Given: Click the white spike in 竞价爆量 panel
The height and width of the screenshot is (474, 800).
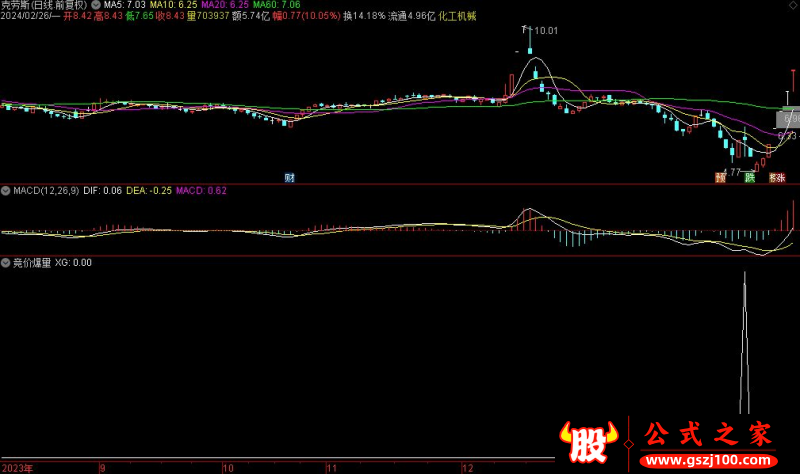Looking at the screenshot, I should coord(743,340).
